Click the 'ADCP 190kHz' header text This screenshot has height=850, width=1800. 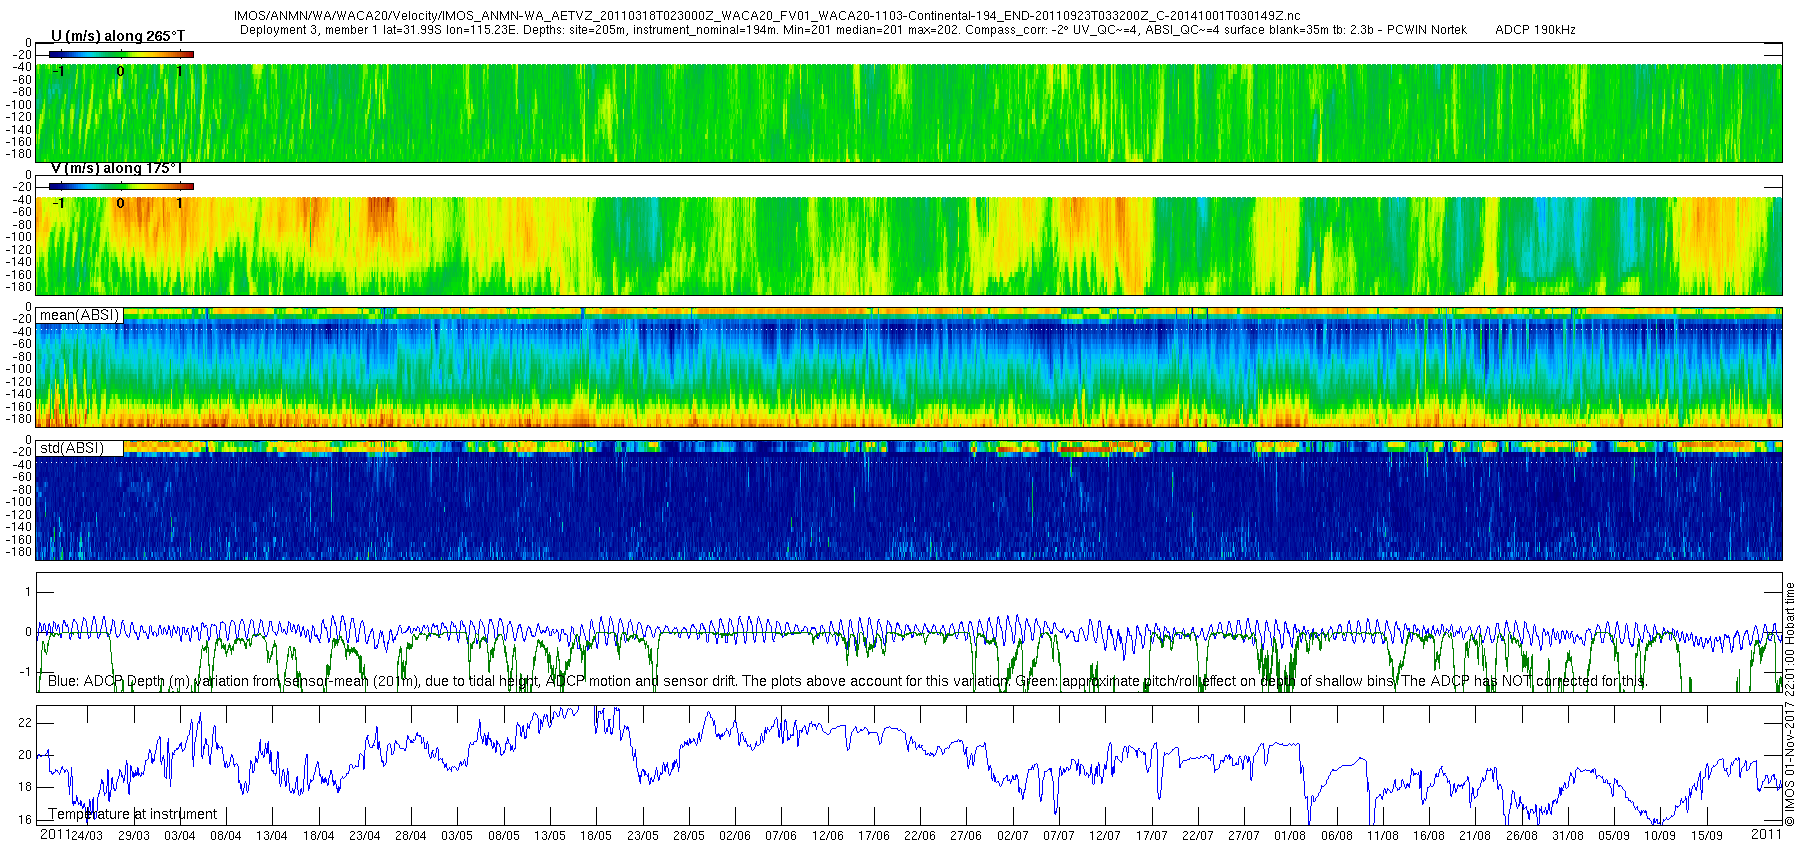(x=1535, y=30)
